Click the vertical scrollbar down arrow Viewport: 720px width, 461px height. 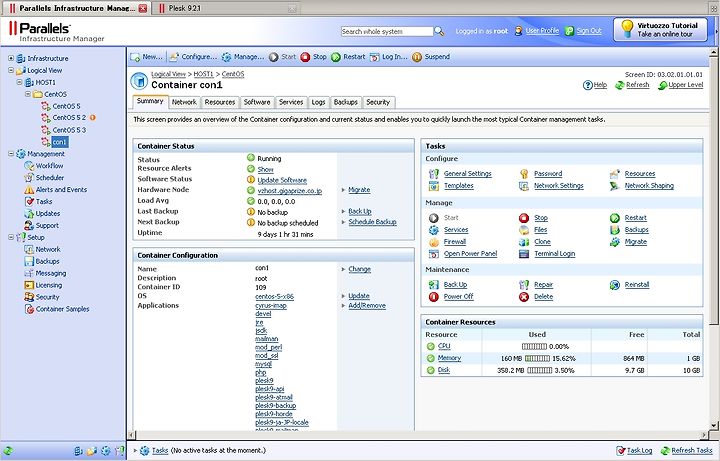pos(714,425)
